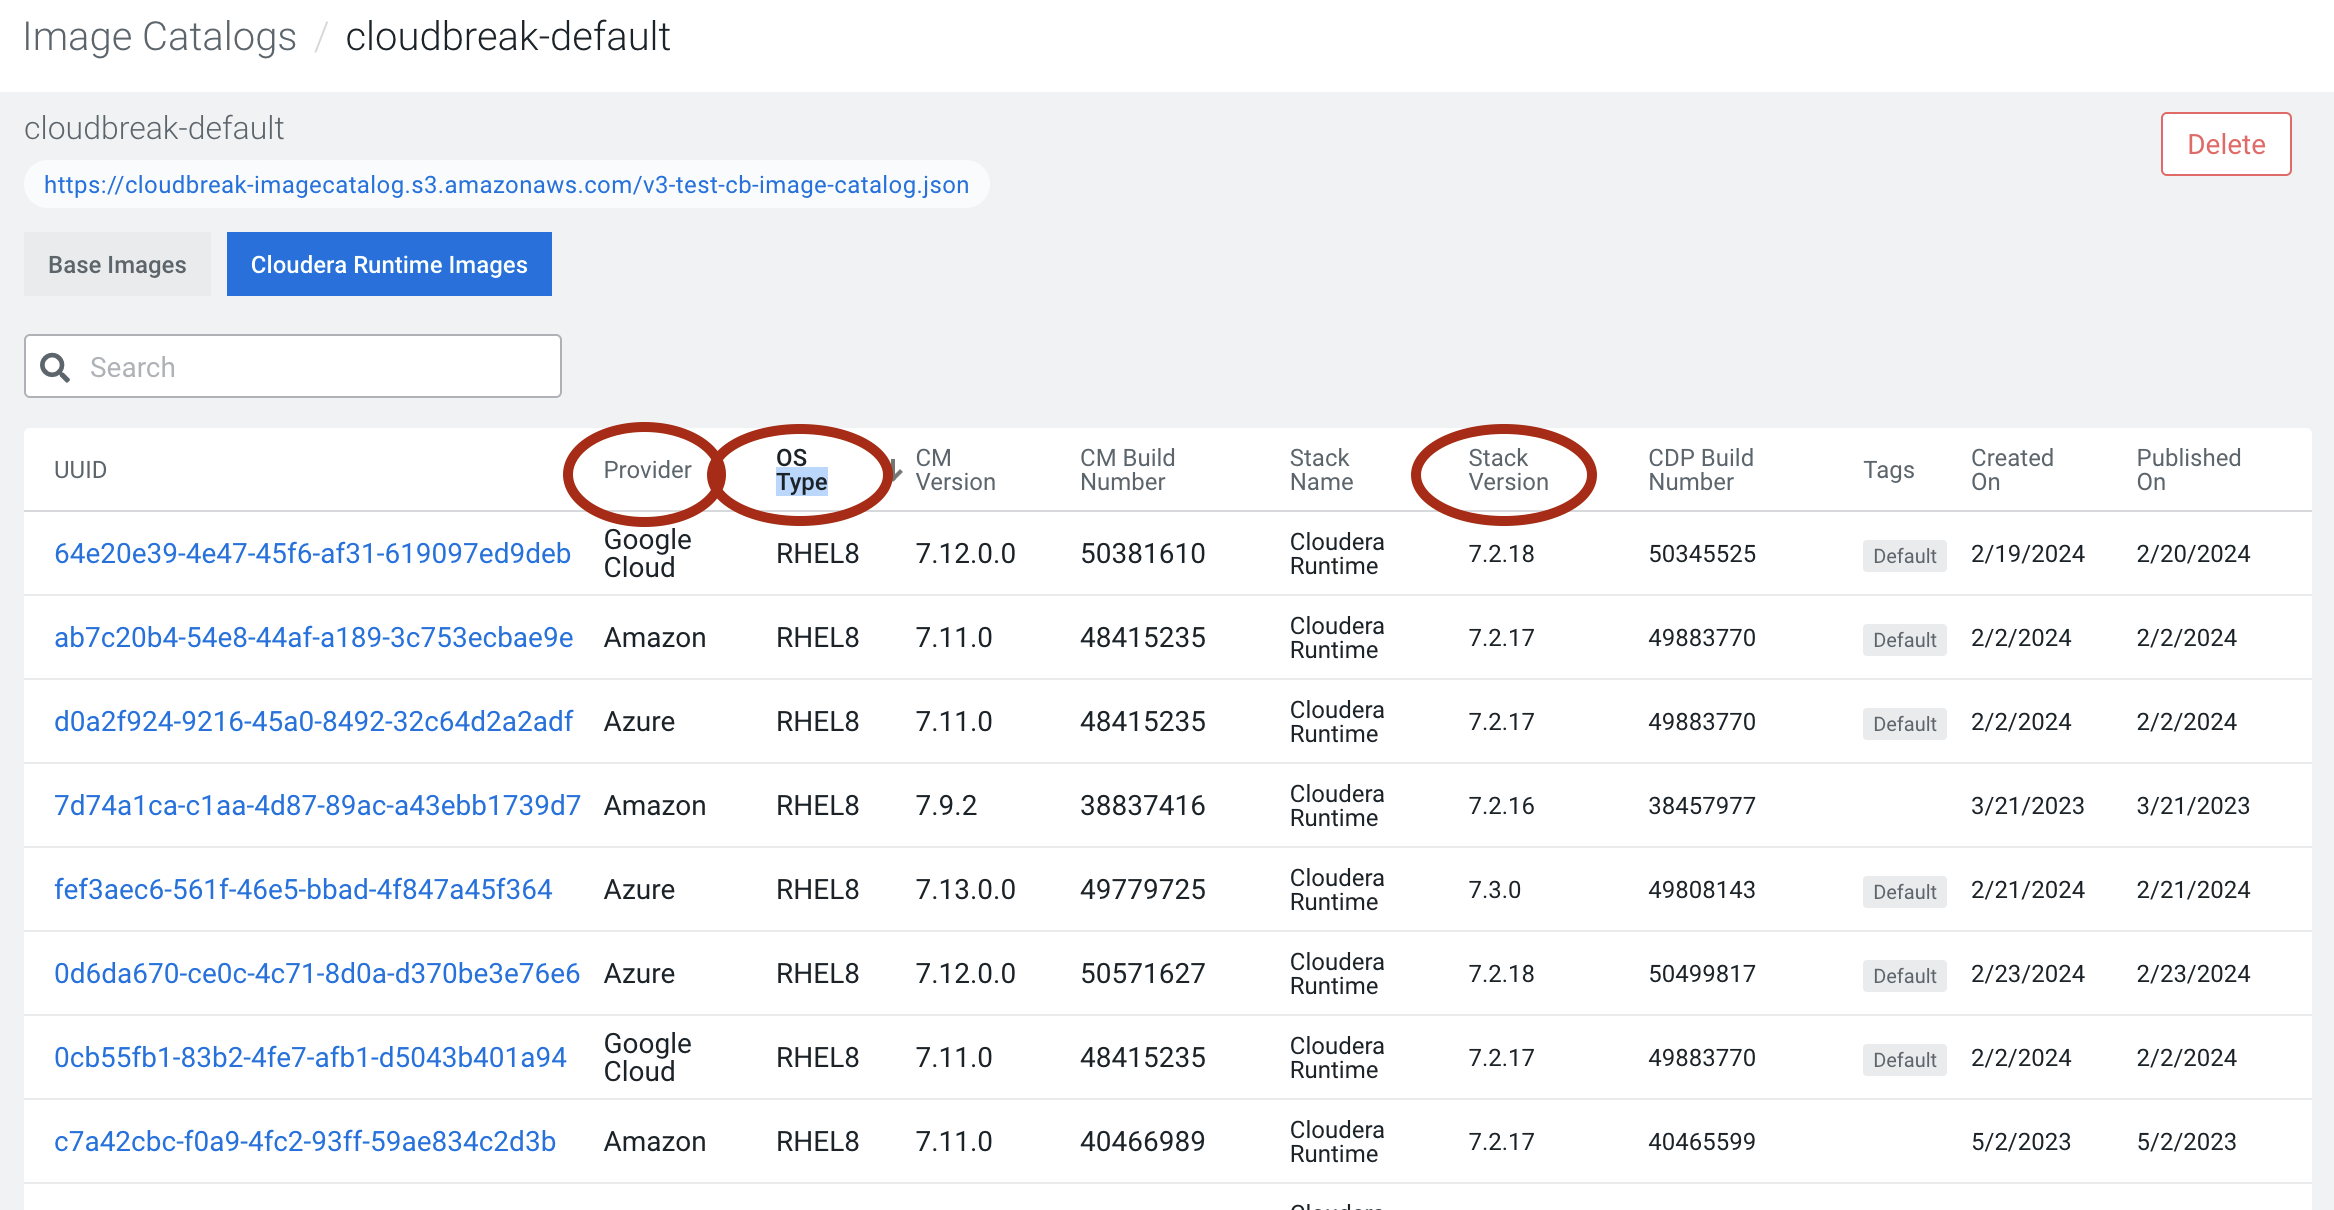Screen dimensions: 2334x1210
Task: Open image UUID starting with fef3aec6
Action: (x=303, y=890)
